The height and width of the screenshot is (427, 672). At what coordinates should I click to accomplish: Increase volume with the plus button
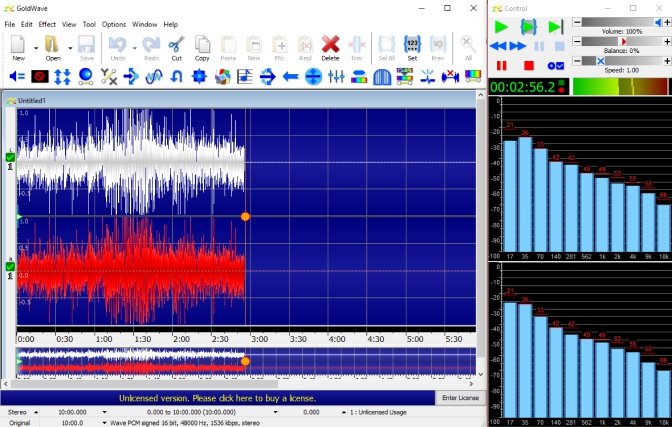pyautogui.click(x=667, y=22)
